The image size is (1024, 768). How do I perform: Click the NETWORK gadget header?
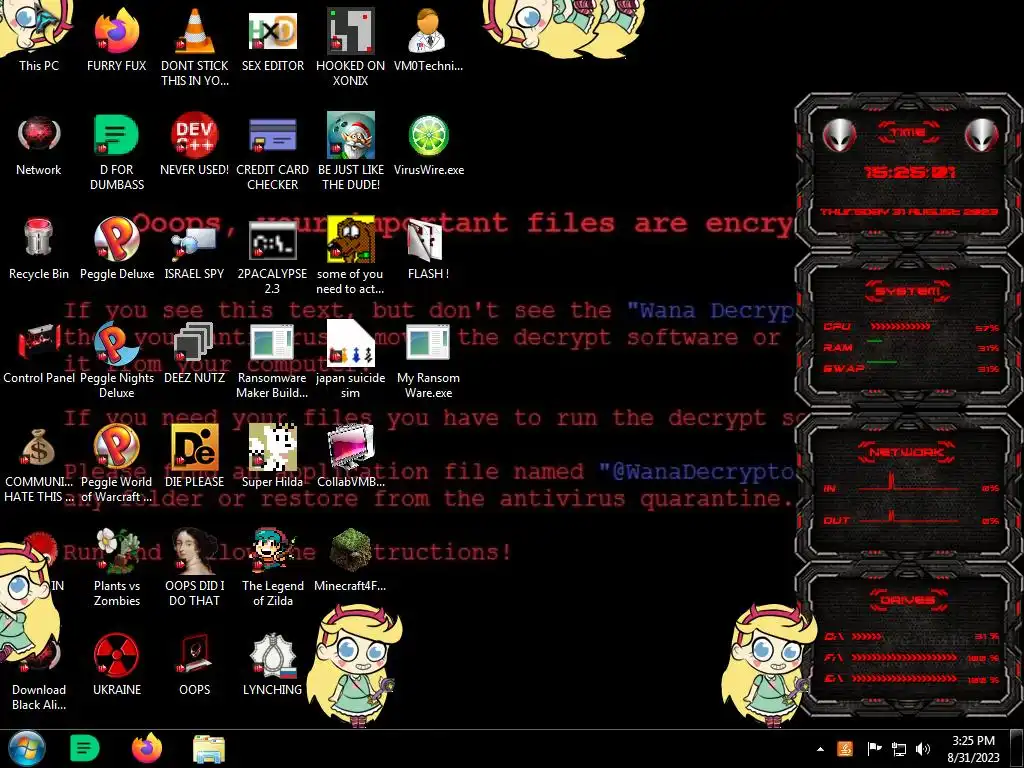click(908, 452)
